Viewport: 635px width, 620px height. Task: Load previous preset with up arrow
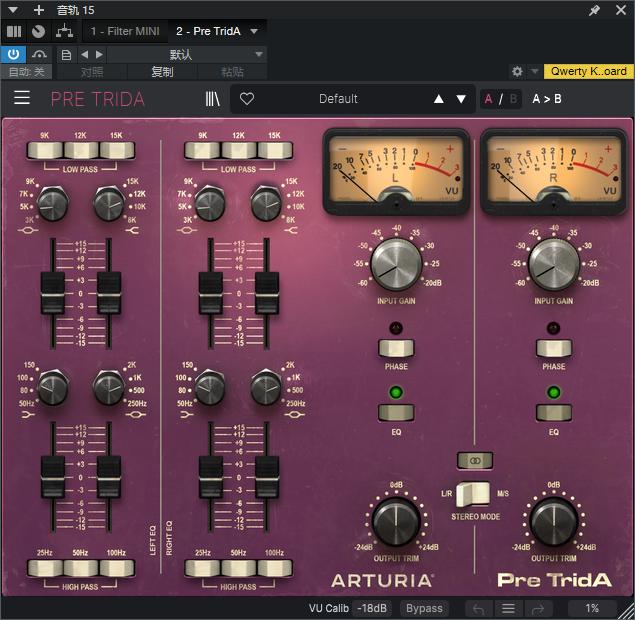click(x=439, y=99)
